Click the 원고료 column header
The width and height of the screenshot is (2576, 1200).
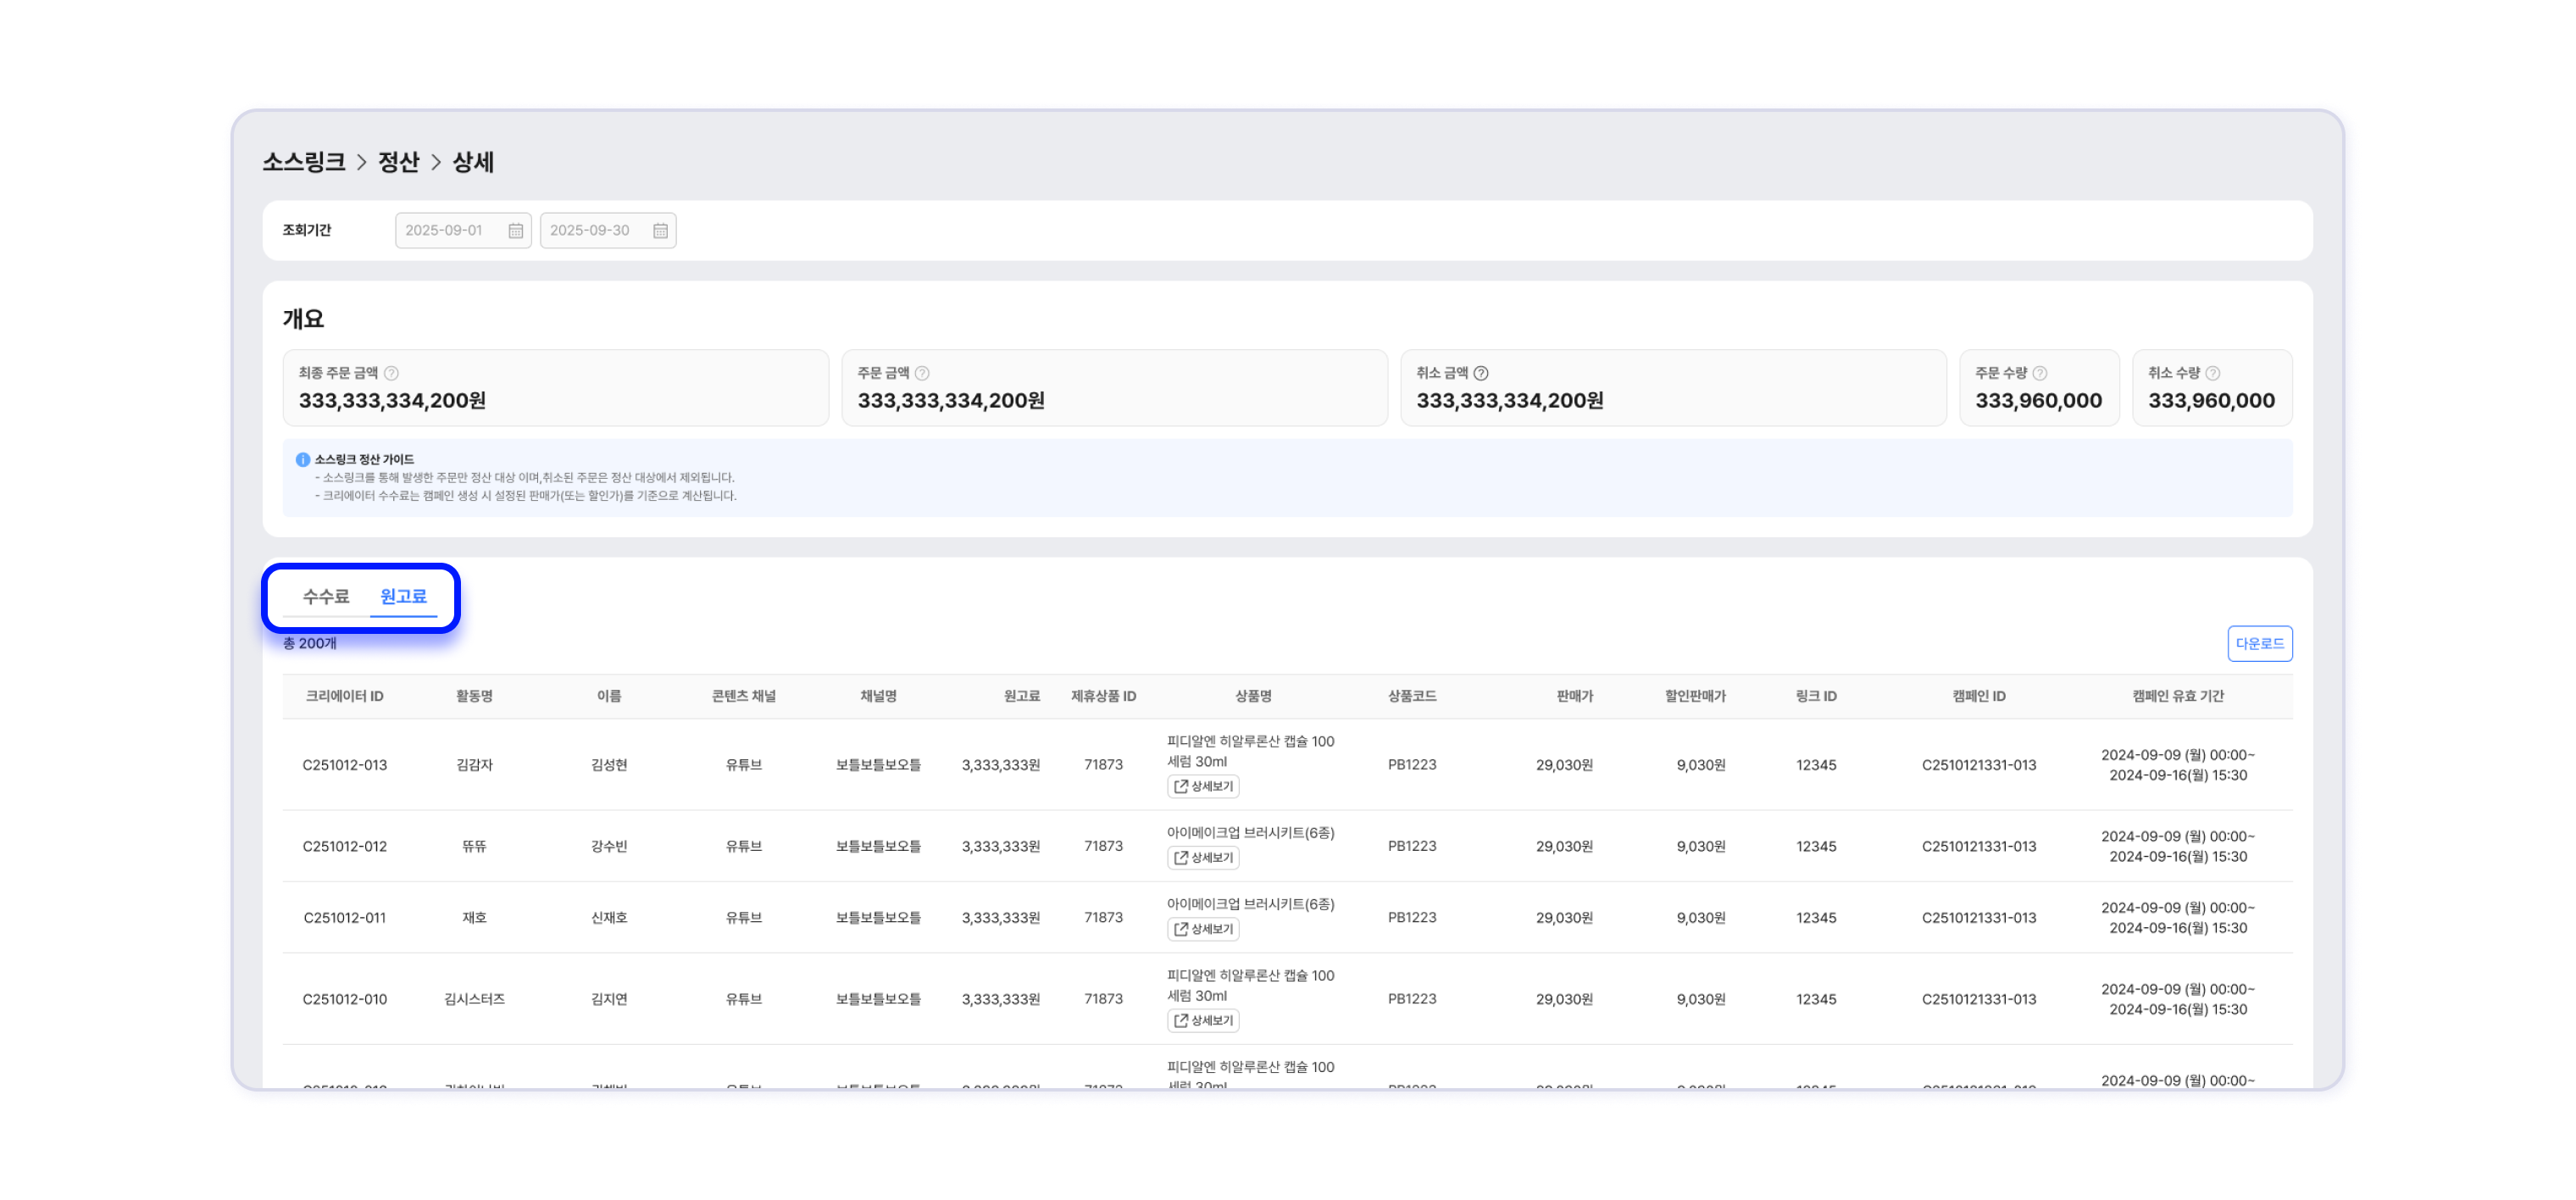pyautogui.click(x=1021, y=696)
